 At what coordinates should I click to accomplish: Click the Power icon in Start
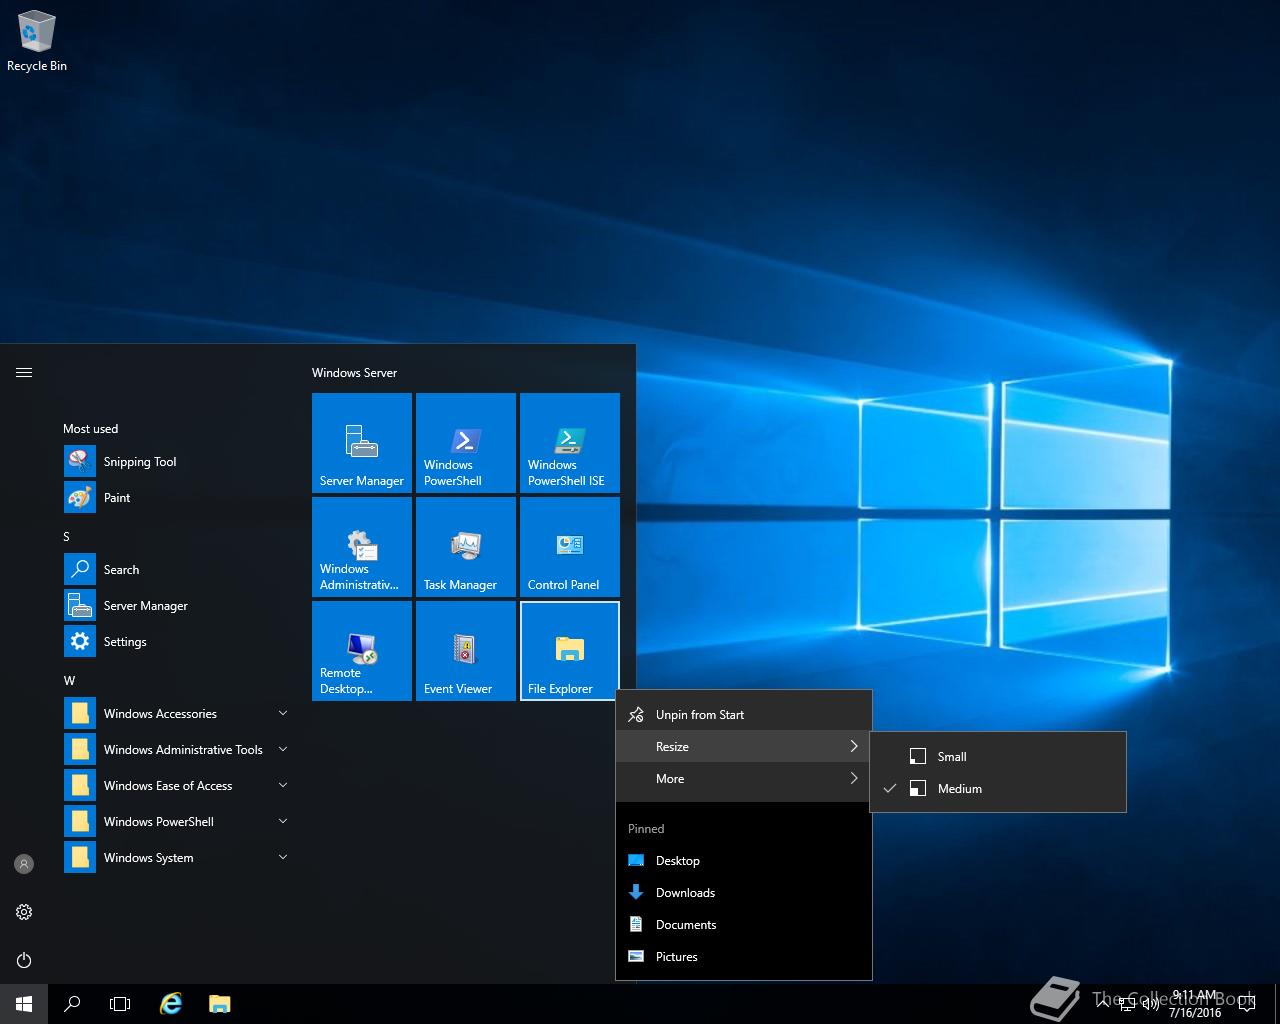pyautogui.click(x=24, y=960)
